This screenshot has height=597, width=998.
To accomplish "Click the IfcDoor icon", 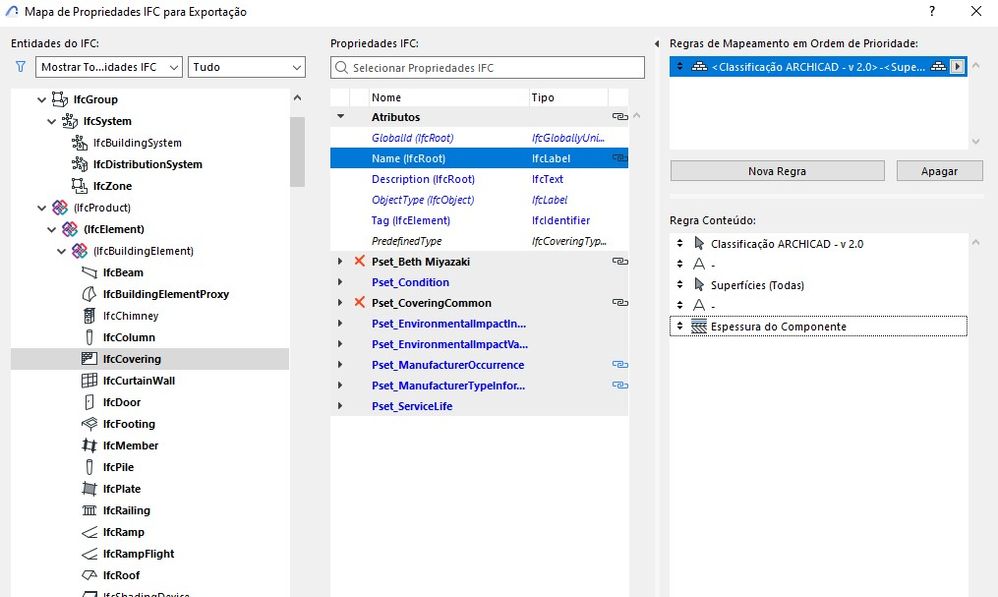I will click(x=88, y=403).
